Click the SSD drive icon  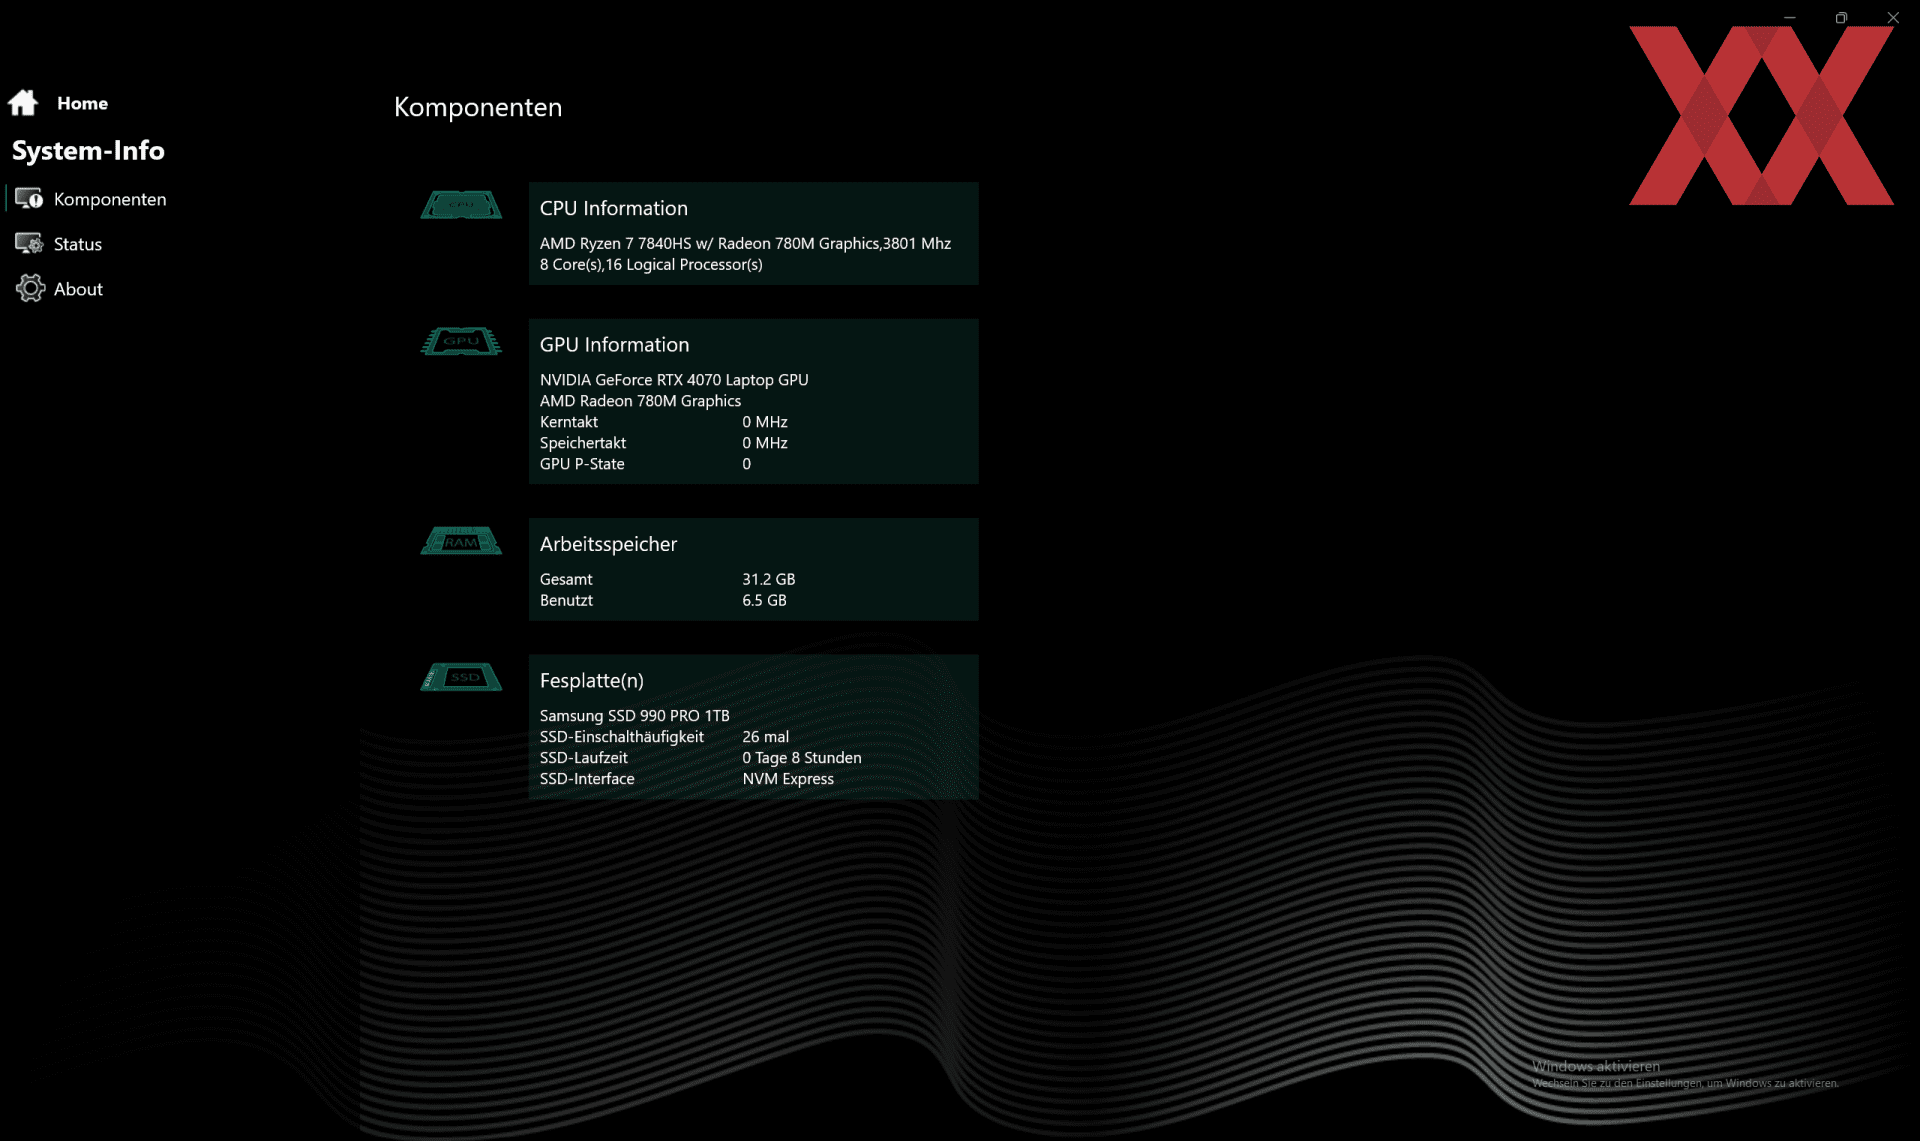(461, 677)
